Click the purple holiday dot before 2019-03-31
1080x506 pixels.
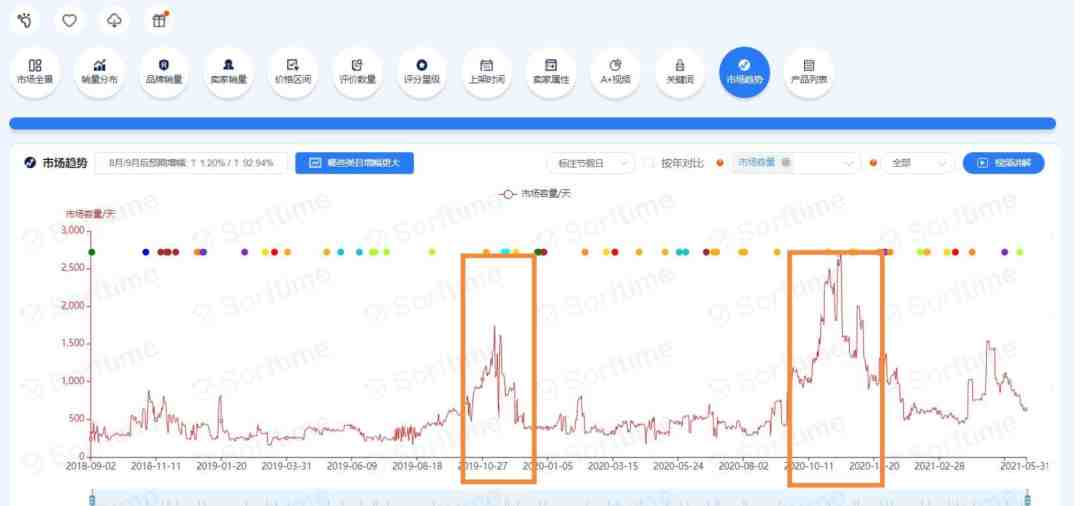click(x=245, y=252)
